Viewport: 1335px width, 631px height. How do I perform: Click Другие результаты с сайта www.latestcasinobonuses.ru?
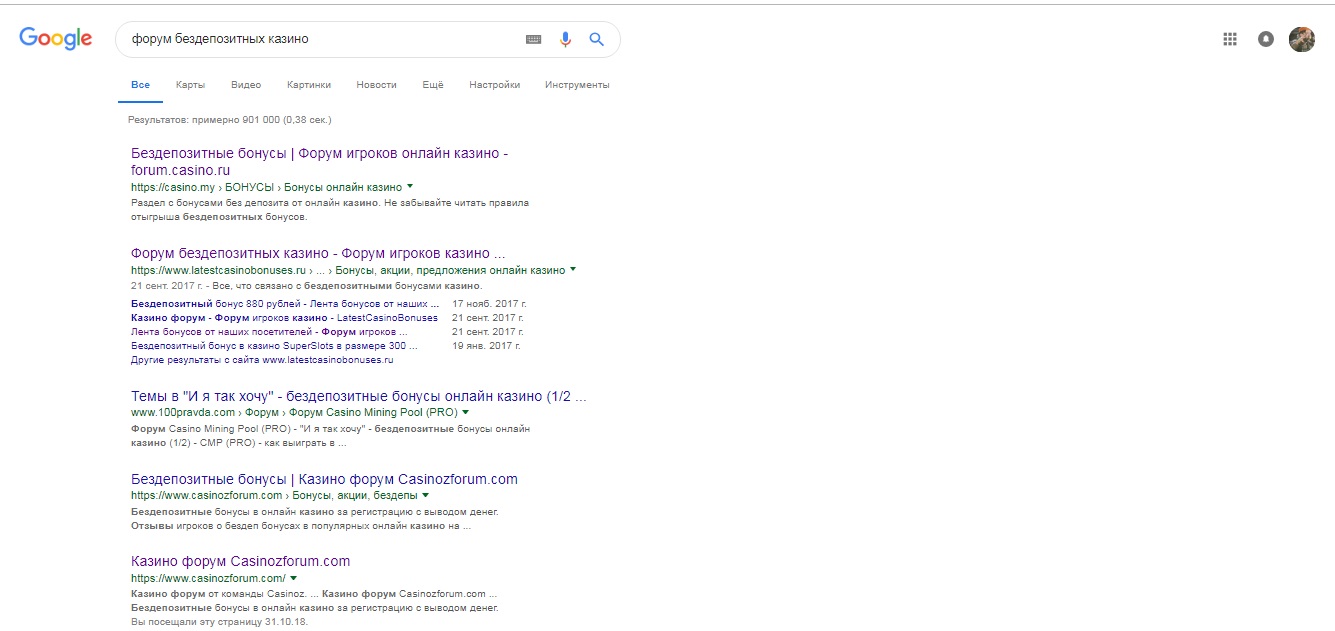(262, 359)
